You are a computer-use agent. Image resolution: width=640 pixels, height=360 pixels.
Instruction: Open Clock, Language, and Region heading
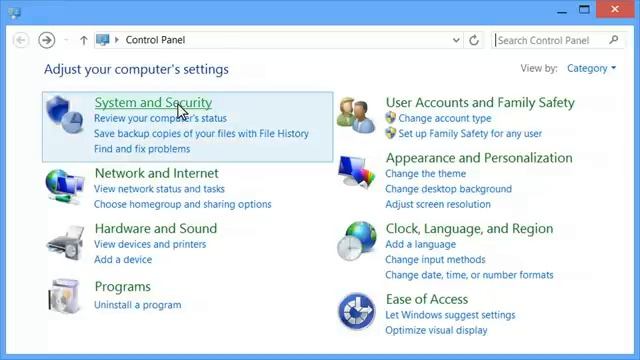tap(470, 229)
